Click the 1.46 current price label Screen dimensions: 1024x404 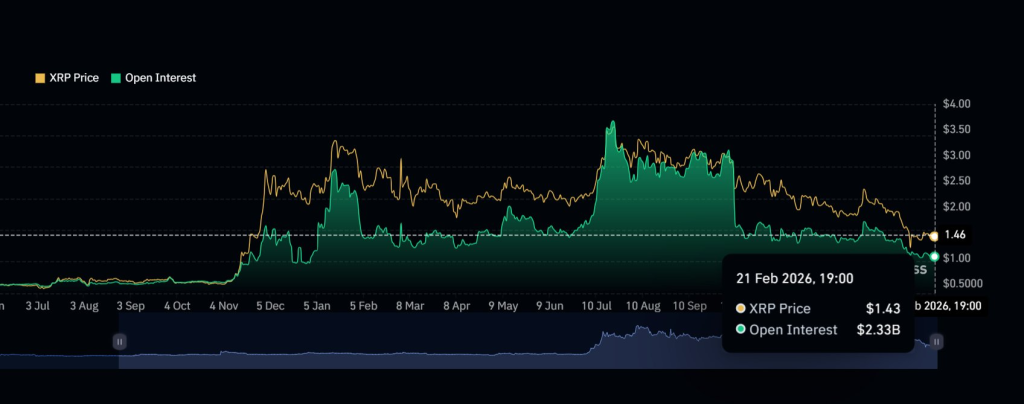[954, 236]
